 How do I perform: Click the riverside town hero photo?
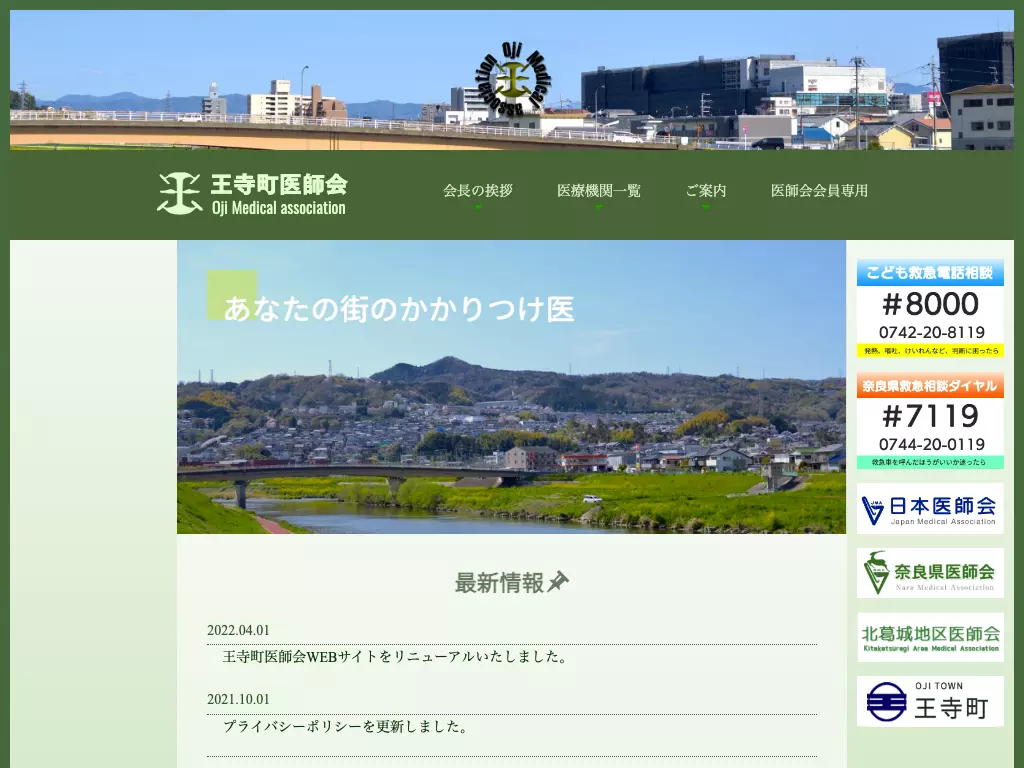(x=511, y=387)
